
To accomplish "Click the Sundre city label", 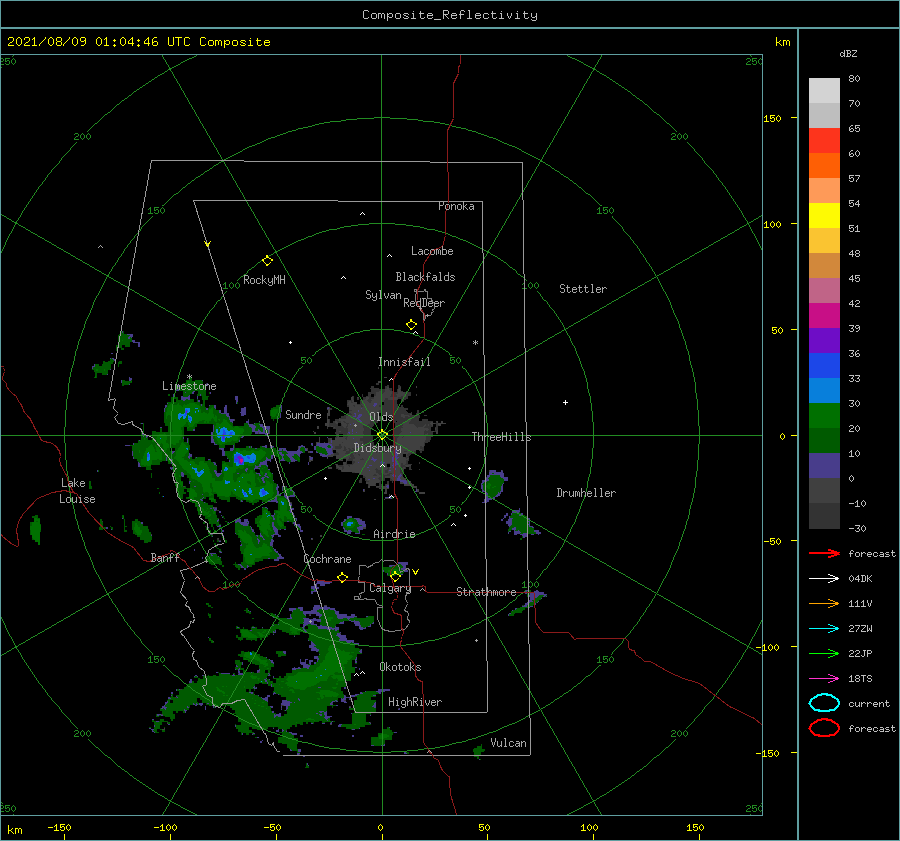I will (303, 415).
